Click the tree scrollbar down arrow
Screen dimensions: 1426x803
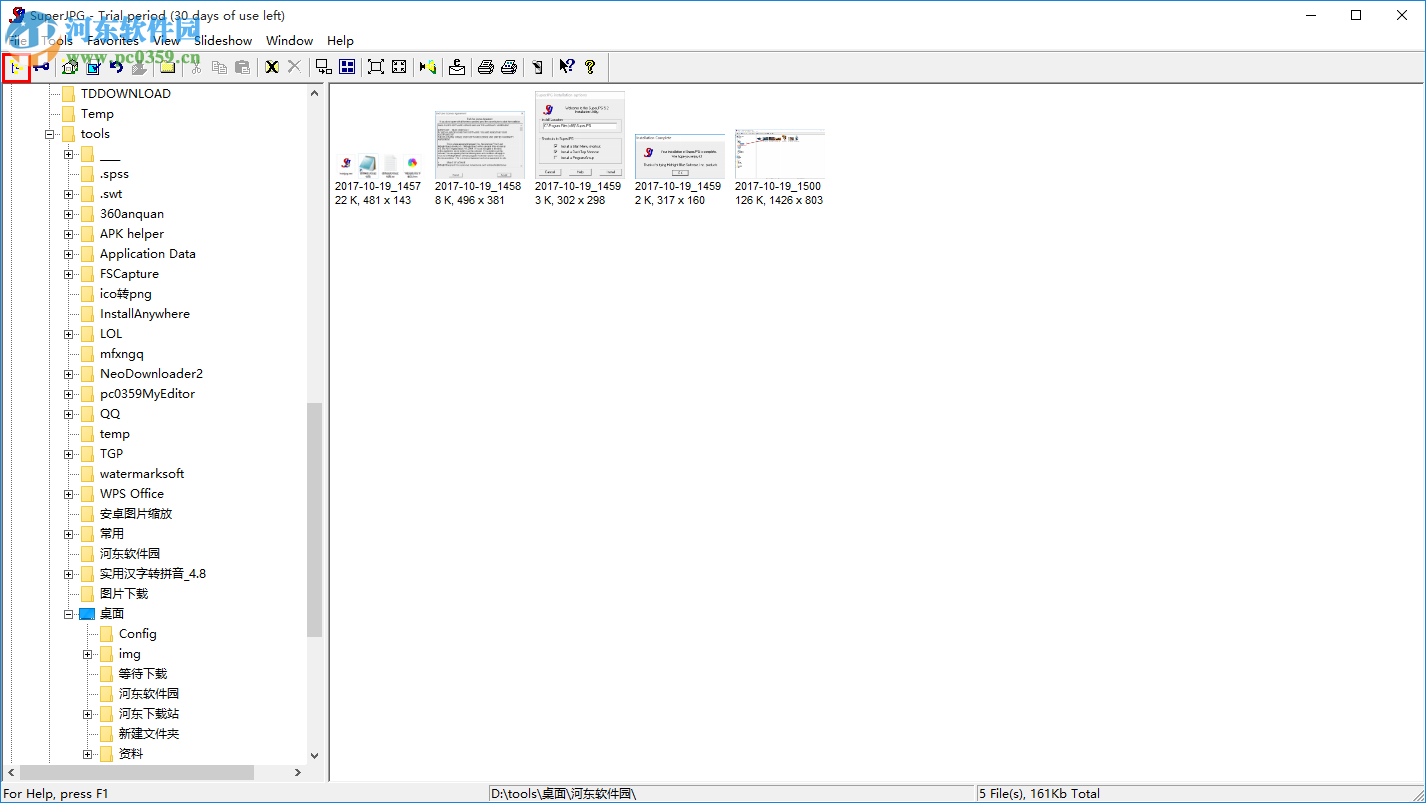click(315, 756)
